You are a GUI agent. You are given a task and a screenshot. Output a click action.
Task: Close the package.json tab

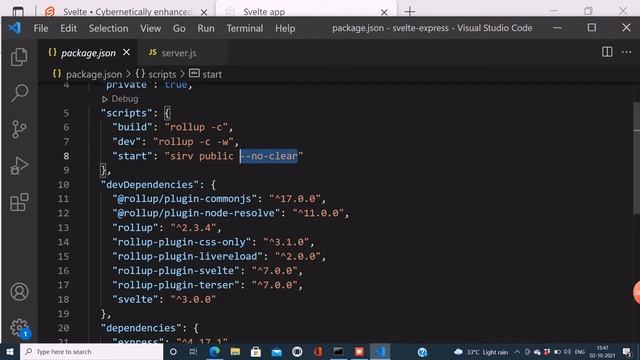pyautogui.click(x=127, y=52)
